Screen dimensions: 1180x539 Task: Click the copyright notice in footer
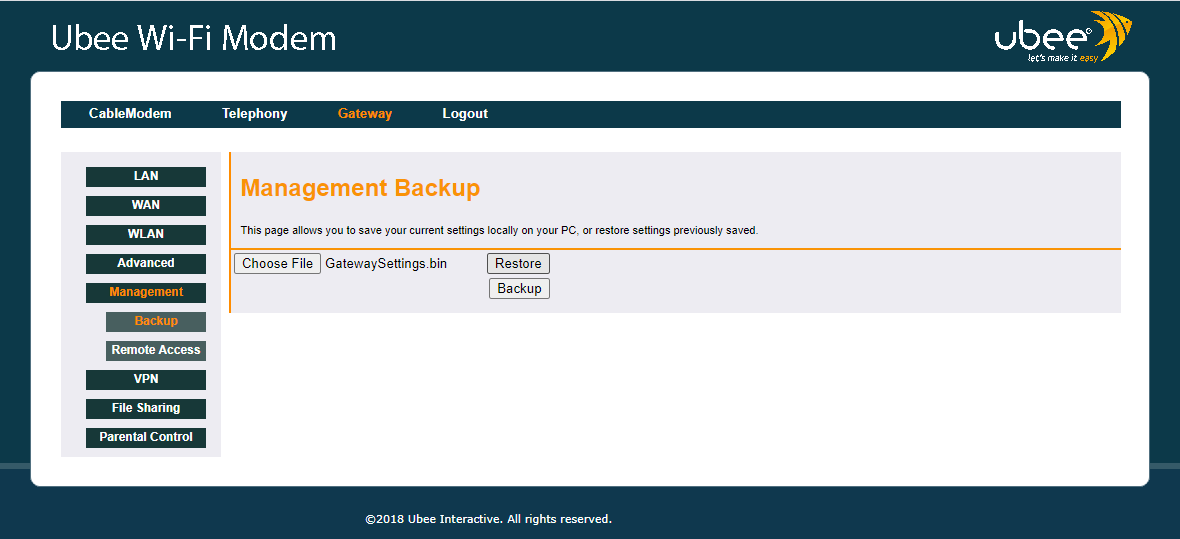(488, 519)
